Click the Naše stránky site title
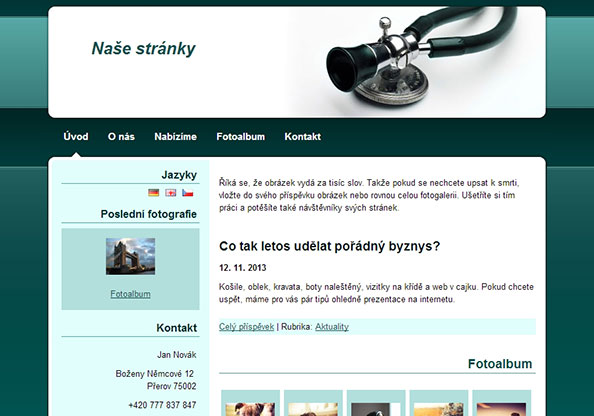Viewport: 594px width, 416px height. point(144,48)
